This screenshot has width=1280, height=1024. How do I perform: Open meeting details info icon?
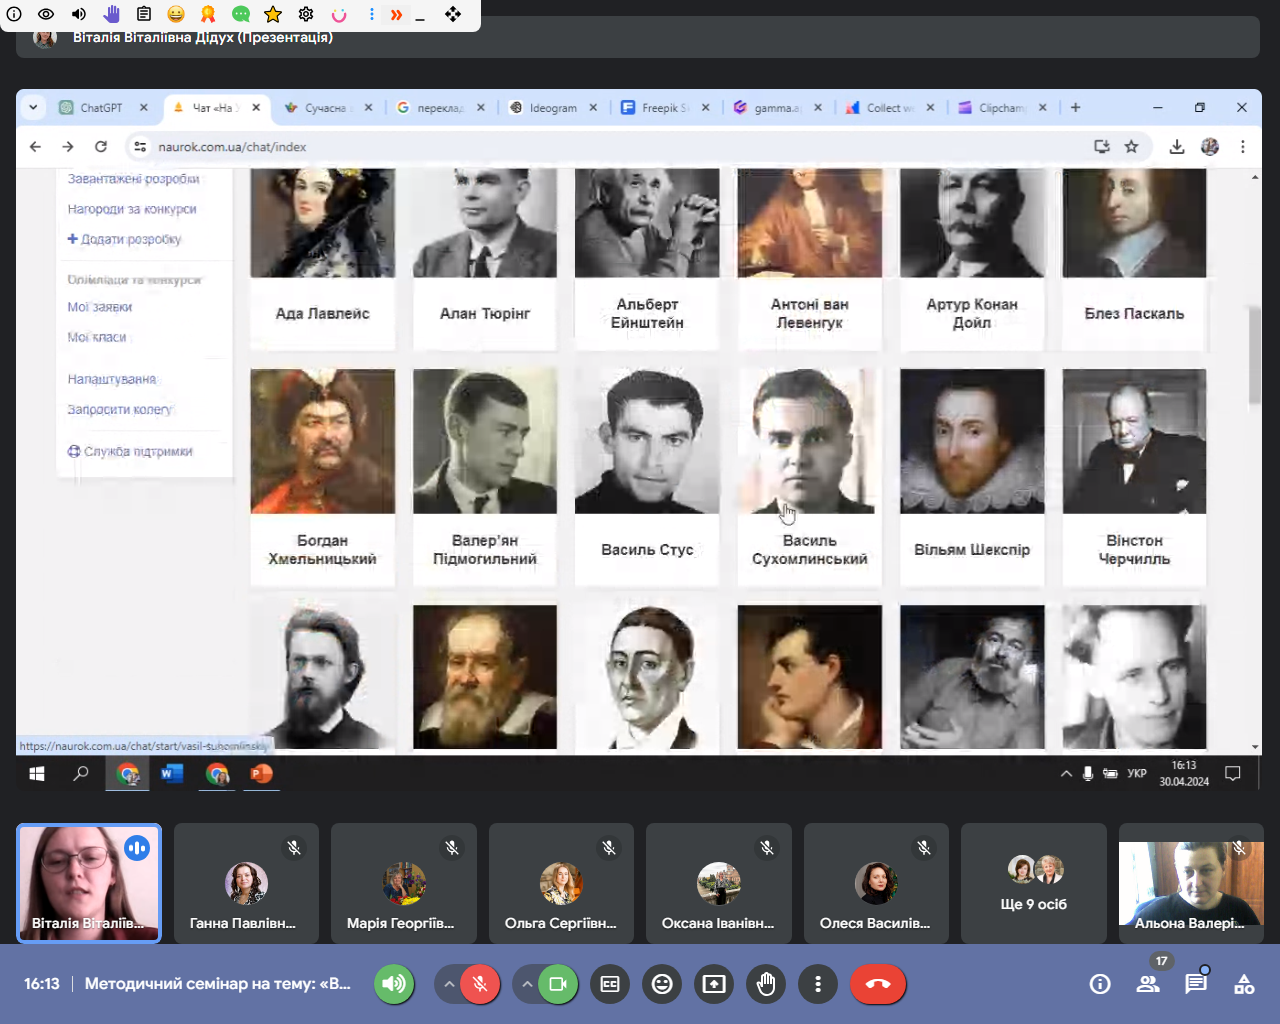(x=1100, y=984)
